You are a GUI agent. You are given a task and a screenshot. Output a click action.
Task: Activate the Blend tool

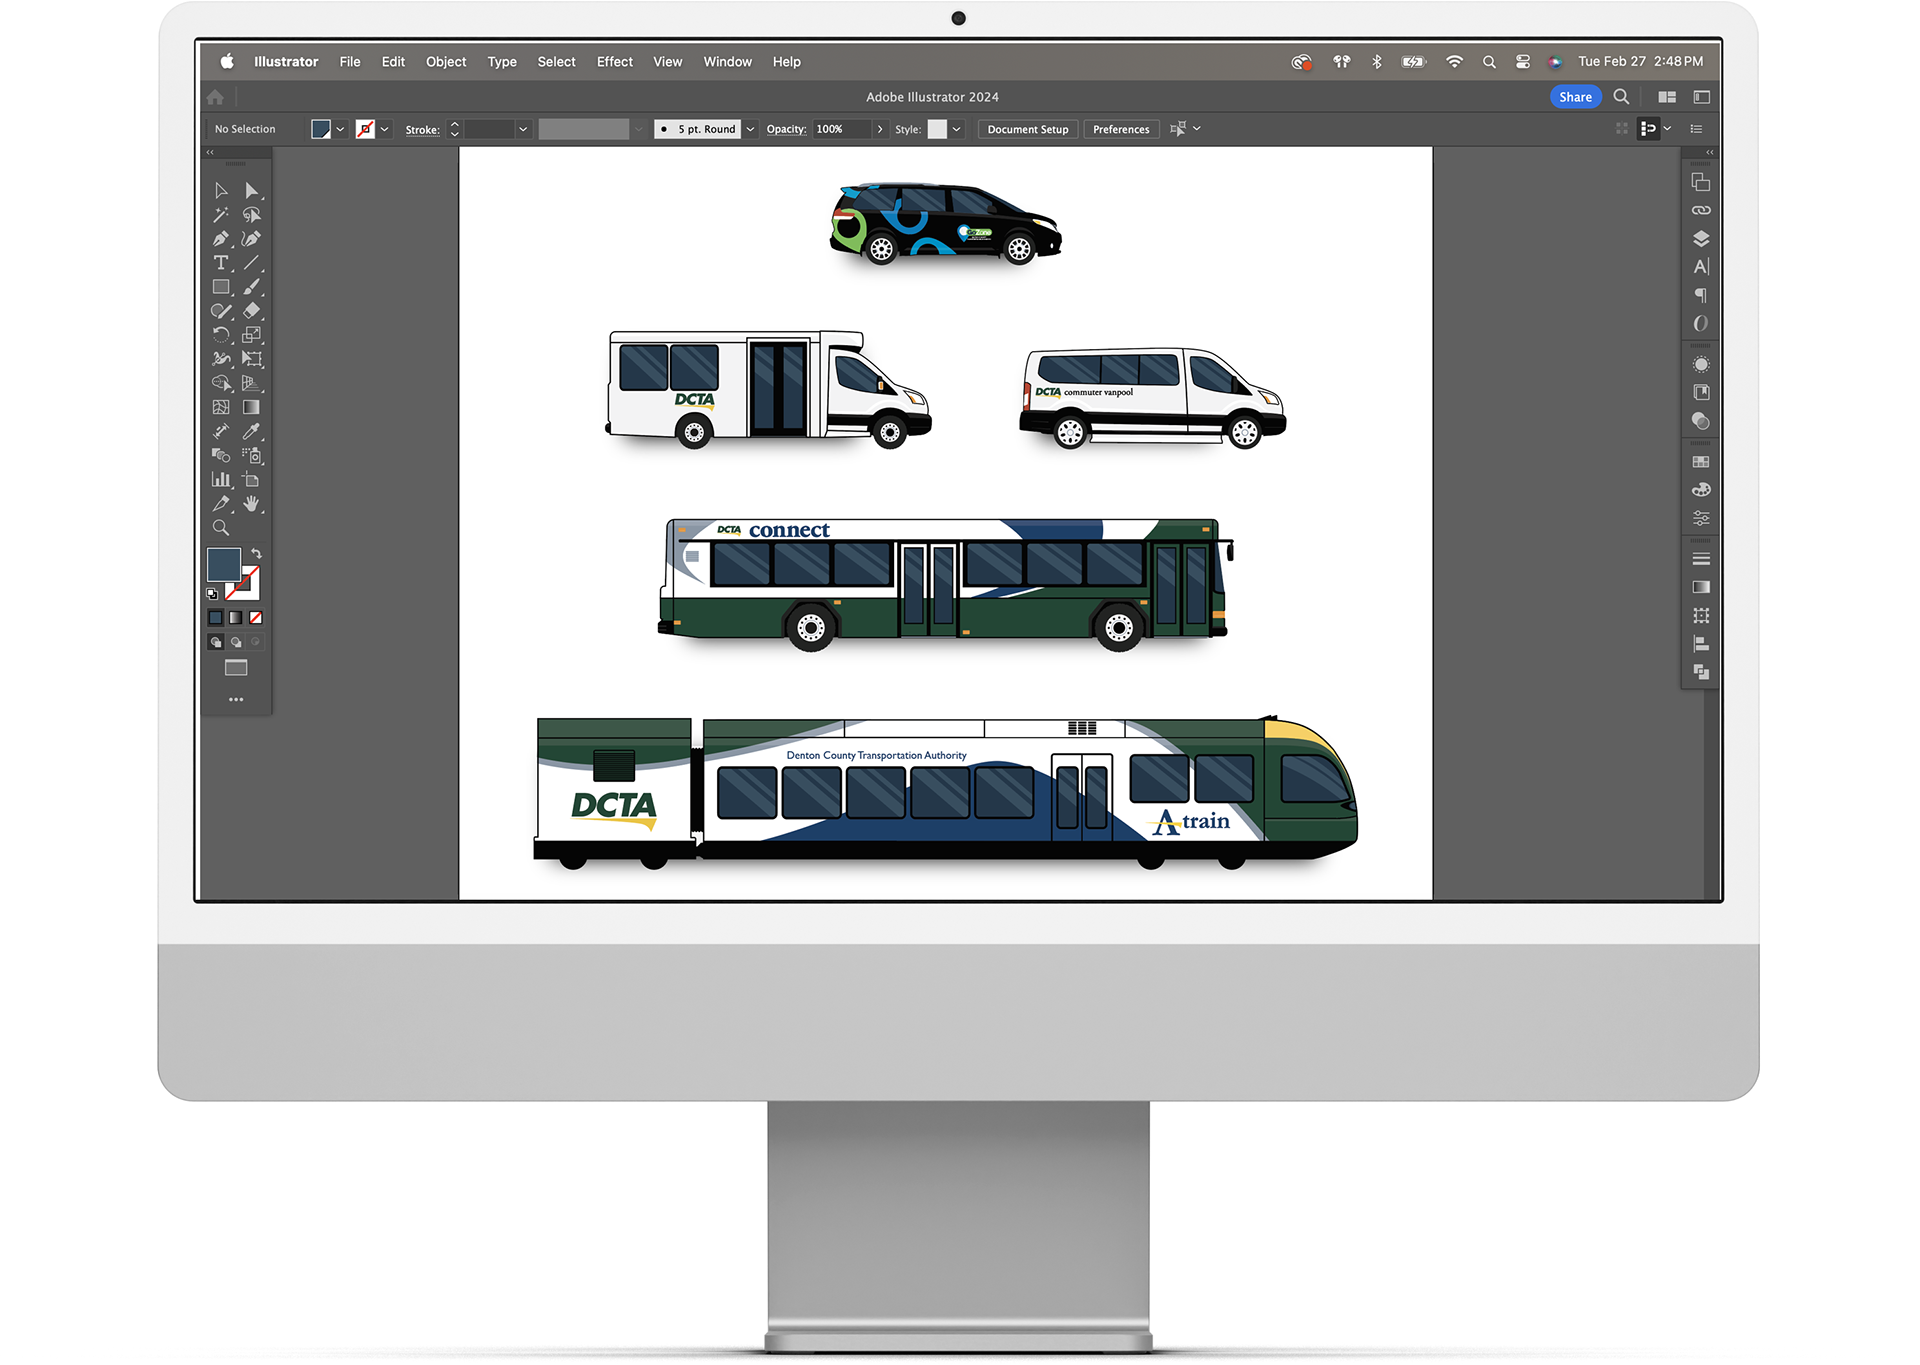[x=221, y=455]
